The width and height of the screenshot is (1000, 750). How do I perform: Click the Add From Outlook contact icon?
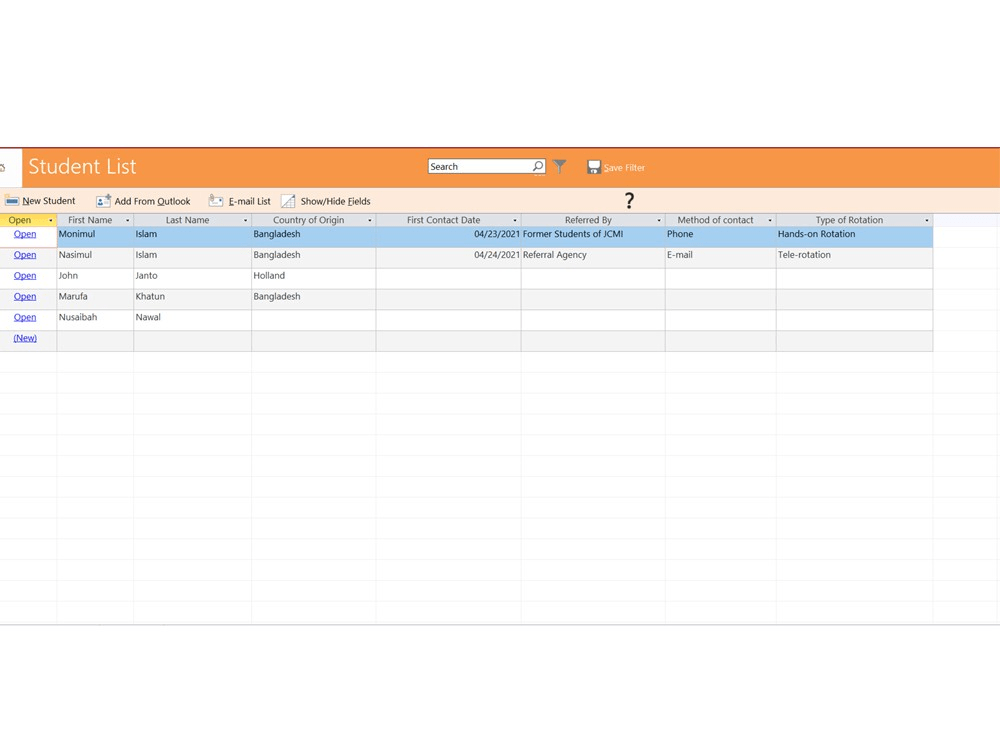(x=103, y=201)
